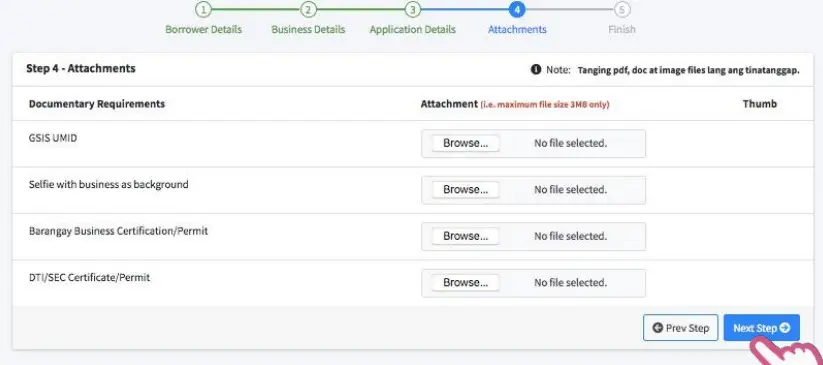Open the Borrower Details step
The image size is (823, 365).
(204, 29)
